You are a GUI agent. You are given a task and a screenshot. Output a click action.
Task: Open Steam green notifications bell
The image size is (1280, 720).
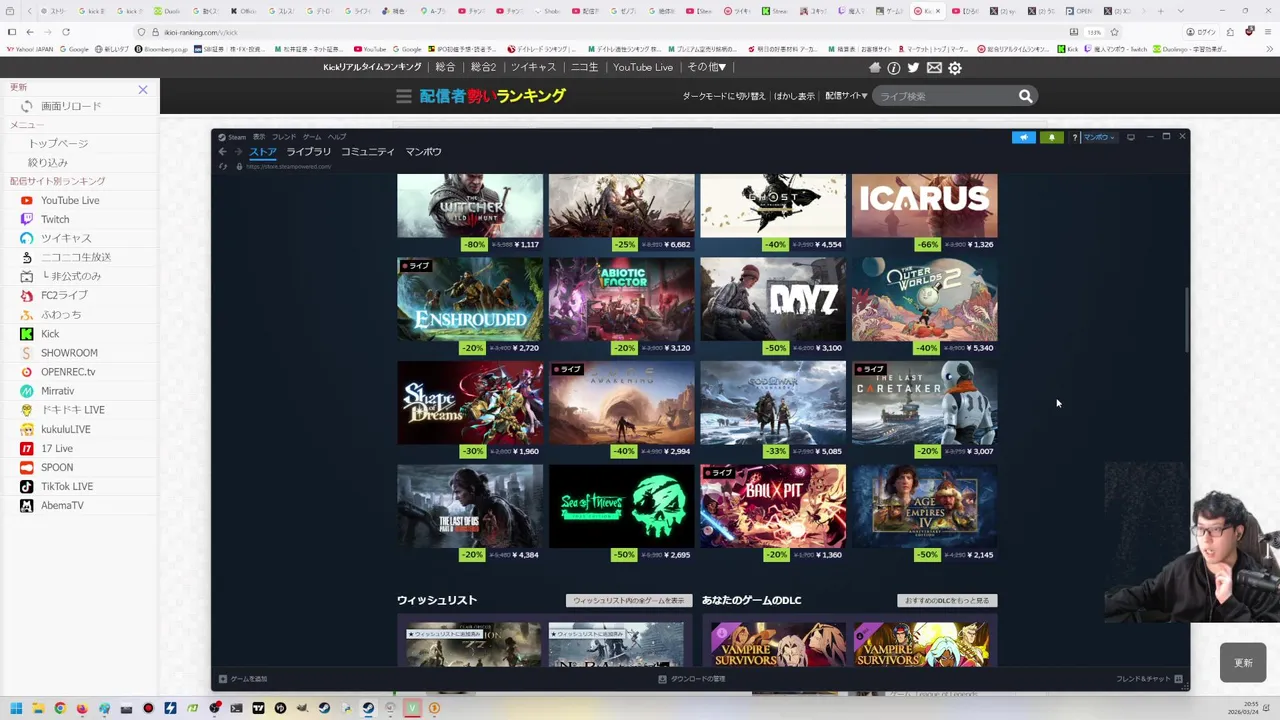coord(1051,137)
